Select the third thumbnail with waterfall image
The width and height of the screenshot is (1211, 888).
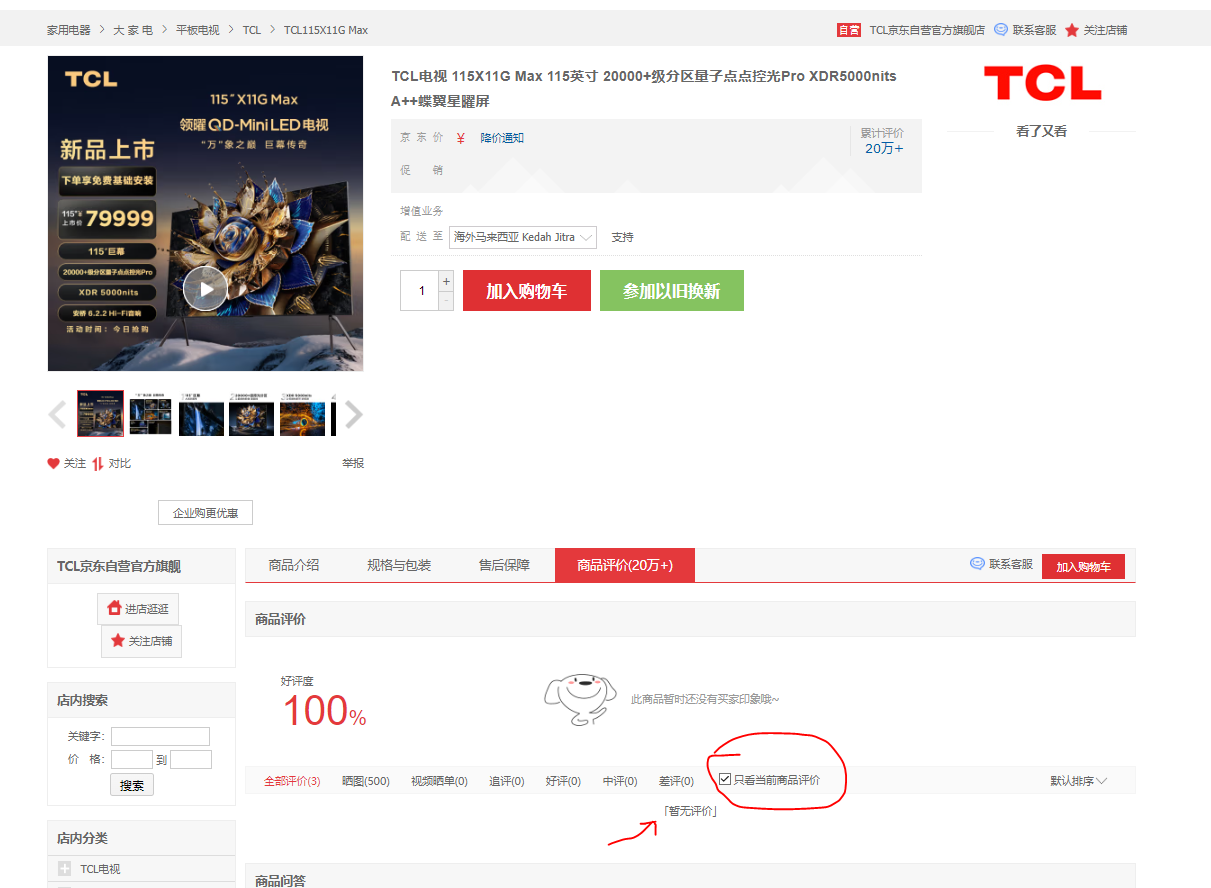[201, 414]
